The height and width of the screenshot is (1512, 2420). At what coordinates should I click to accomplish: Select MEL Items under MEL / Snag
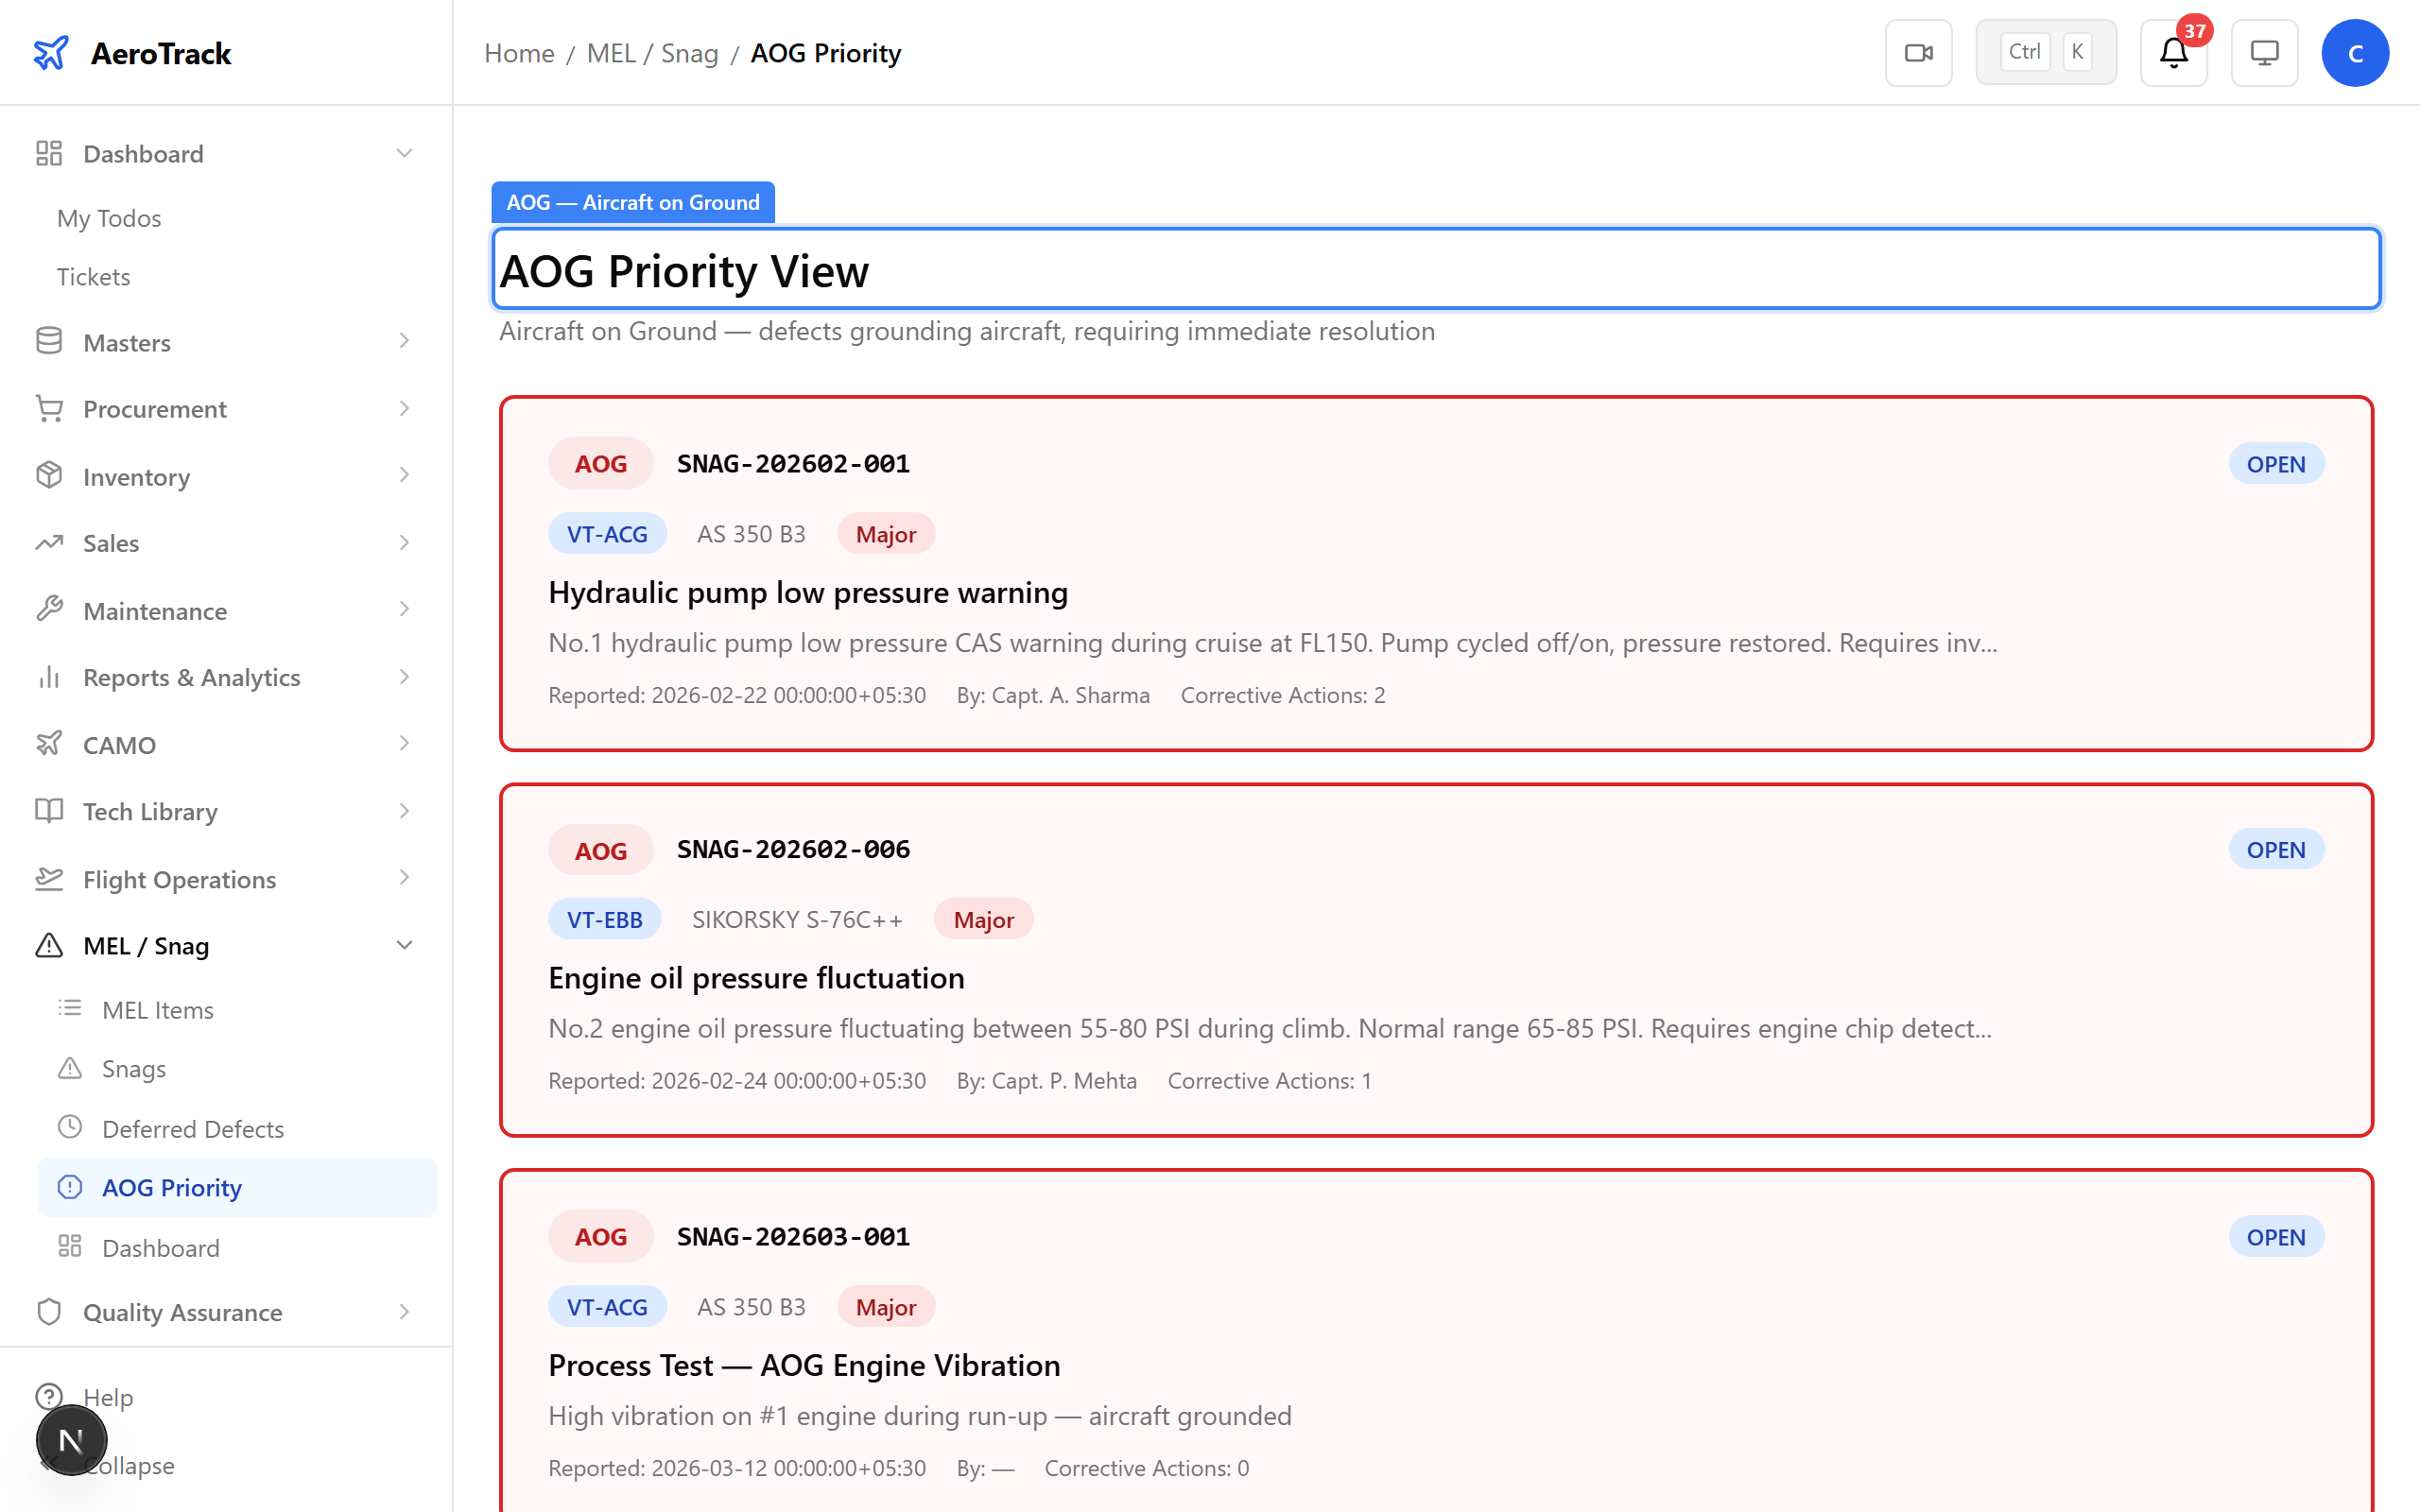click(158, 1009)
